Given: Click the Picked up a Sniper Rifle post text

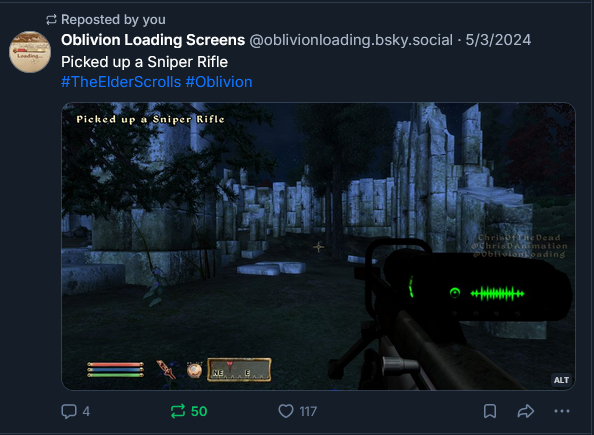Looking at the screenshot, I should pyautogui.click(x=144, y=62).
